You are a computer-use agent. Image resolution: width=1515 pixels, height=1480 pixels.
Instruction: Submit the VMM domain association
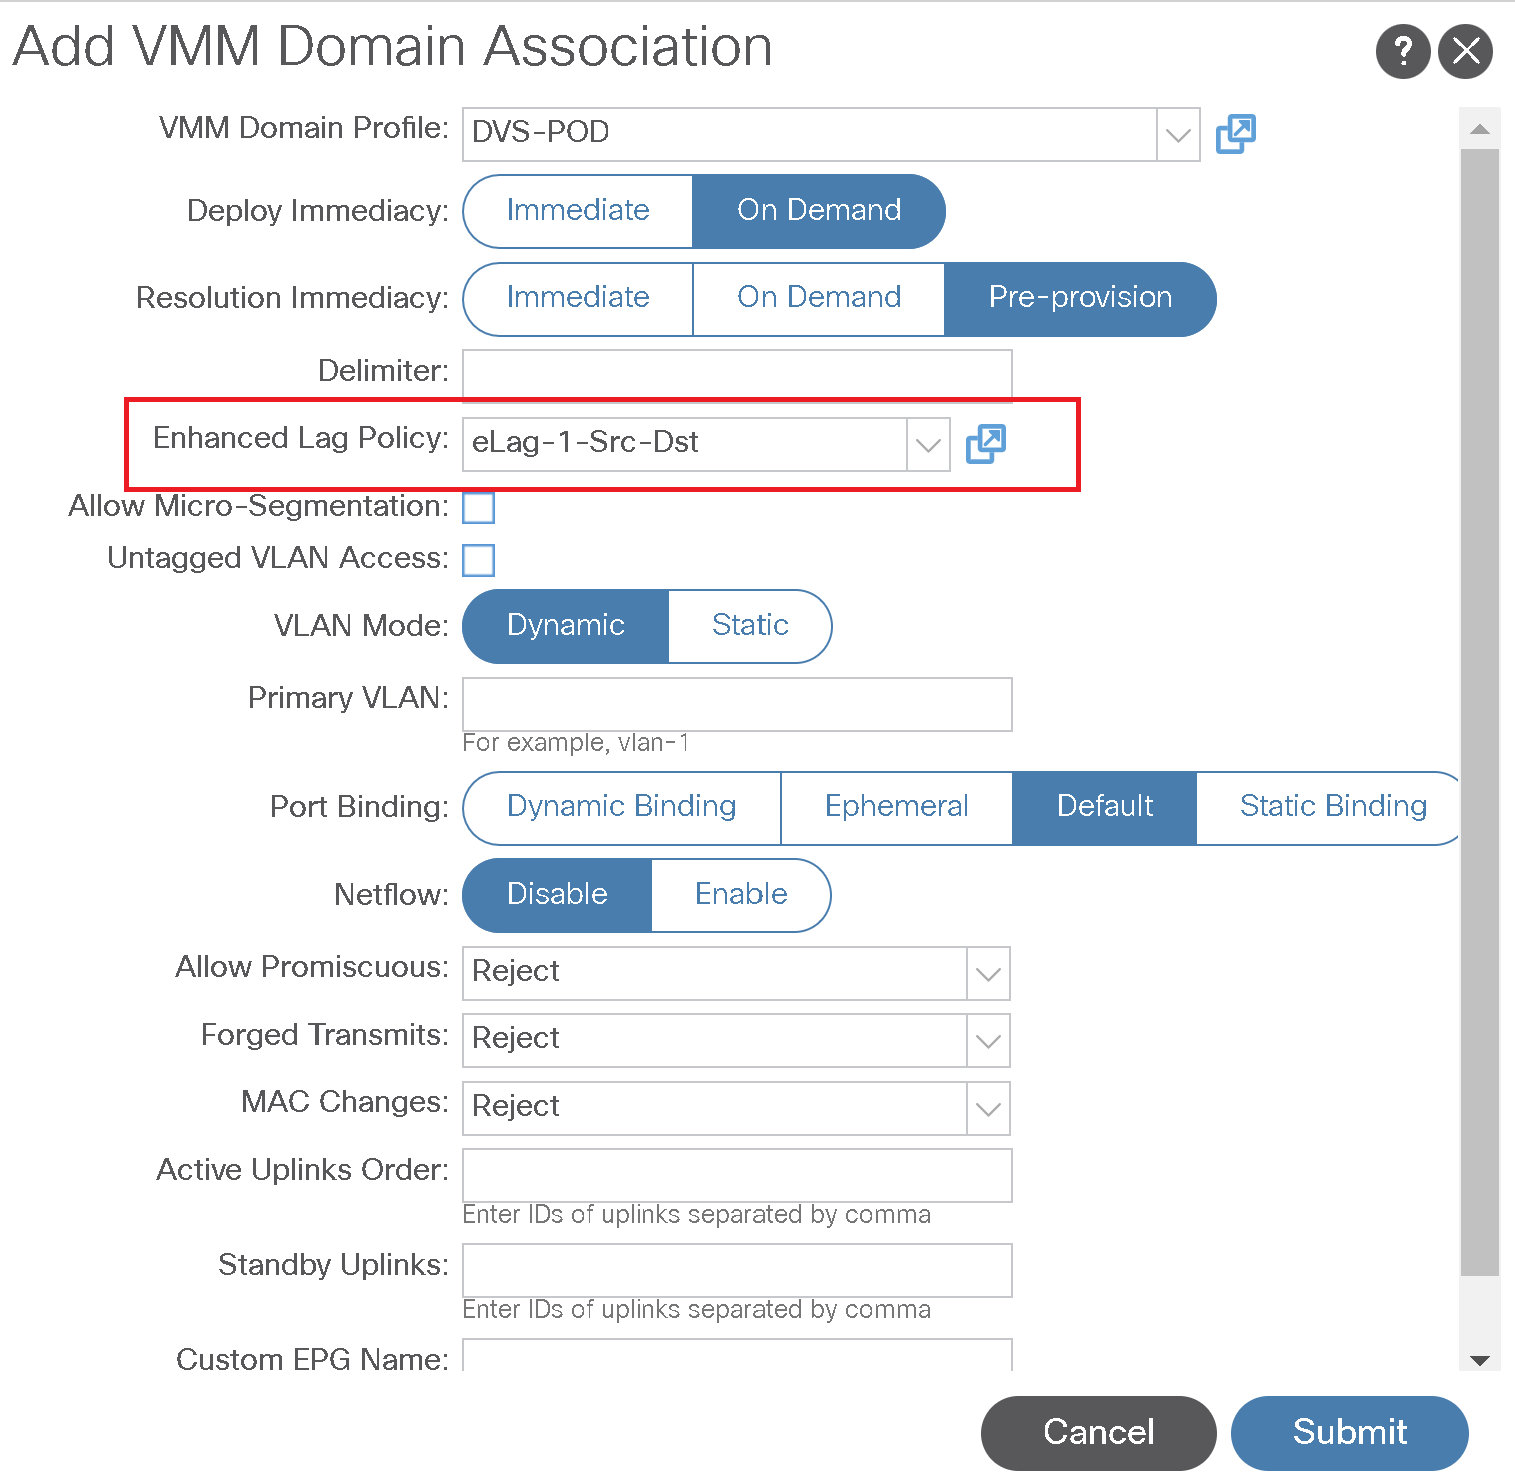pyautogui.click(x=1350, y=1433)
